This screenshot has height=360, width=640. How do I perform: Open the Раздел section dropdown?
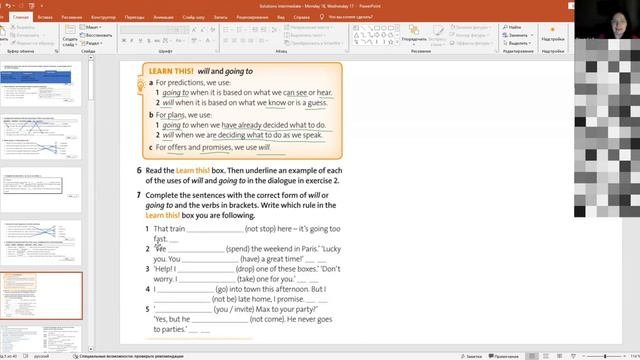pyautogui.click(x=91, y=43)
